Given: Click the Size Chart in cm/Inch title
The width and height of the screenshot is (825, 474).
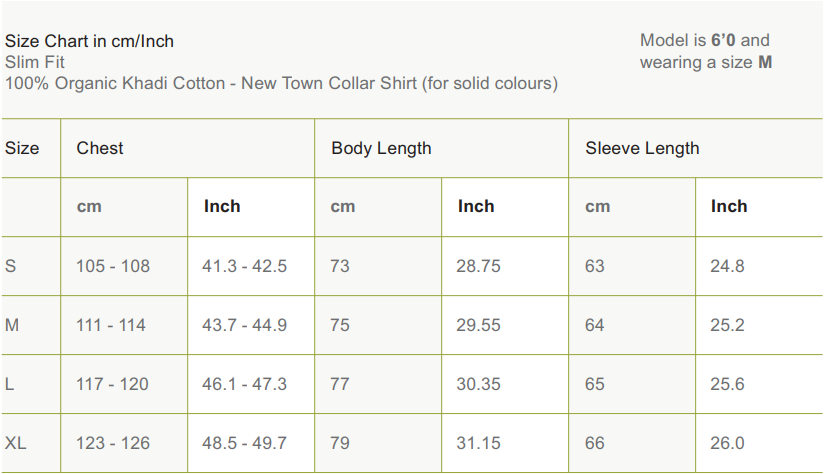Looking at the screenshot, I should tap(90, 41).
